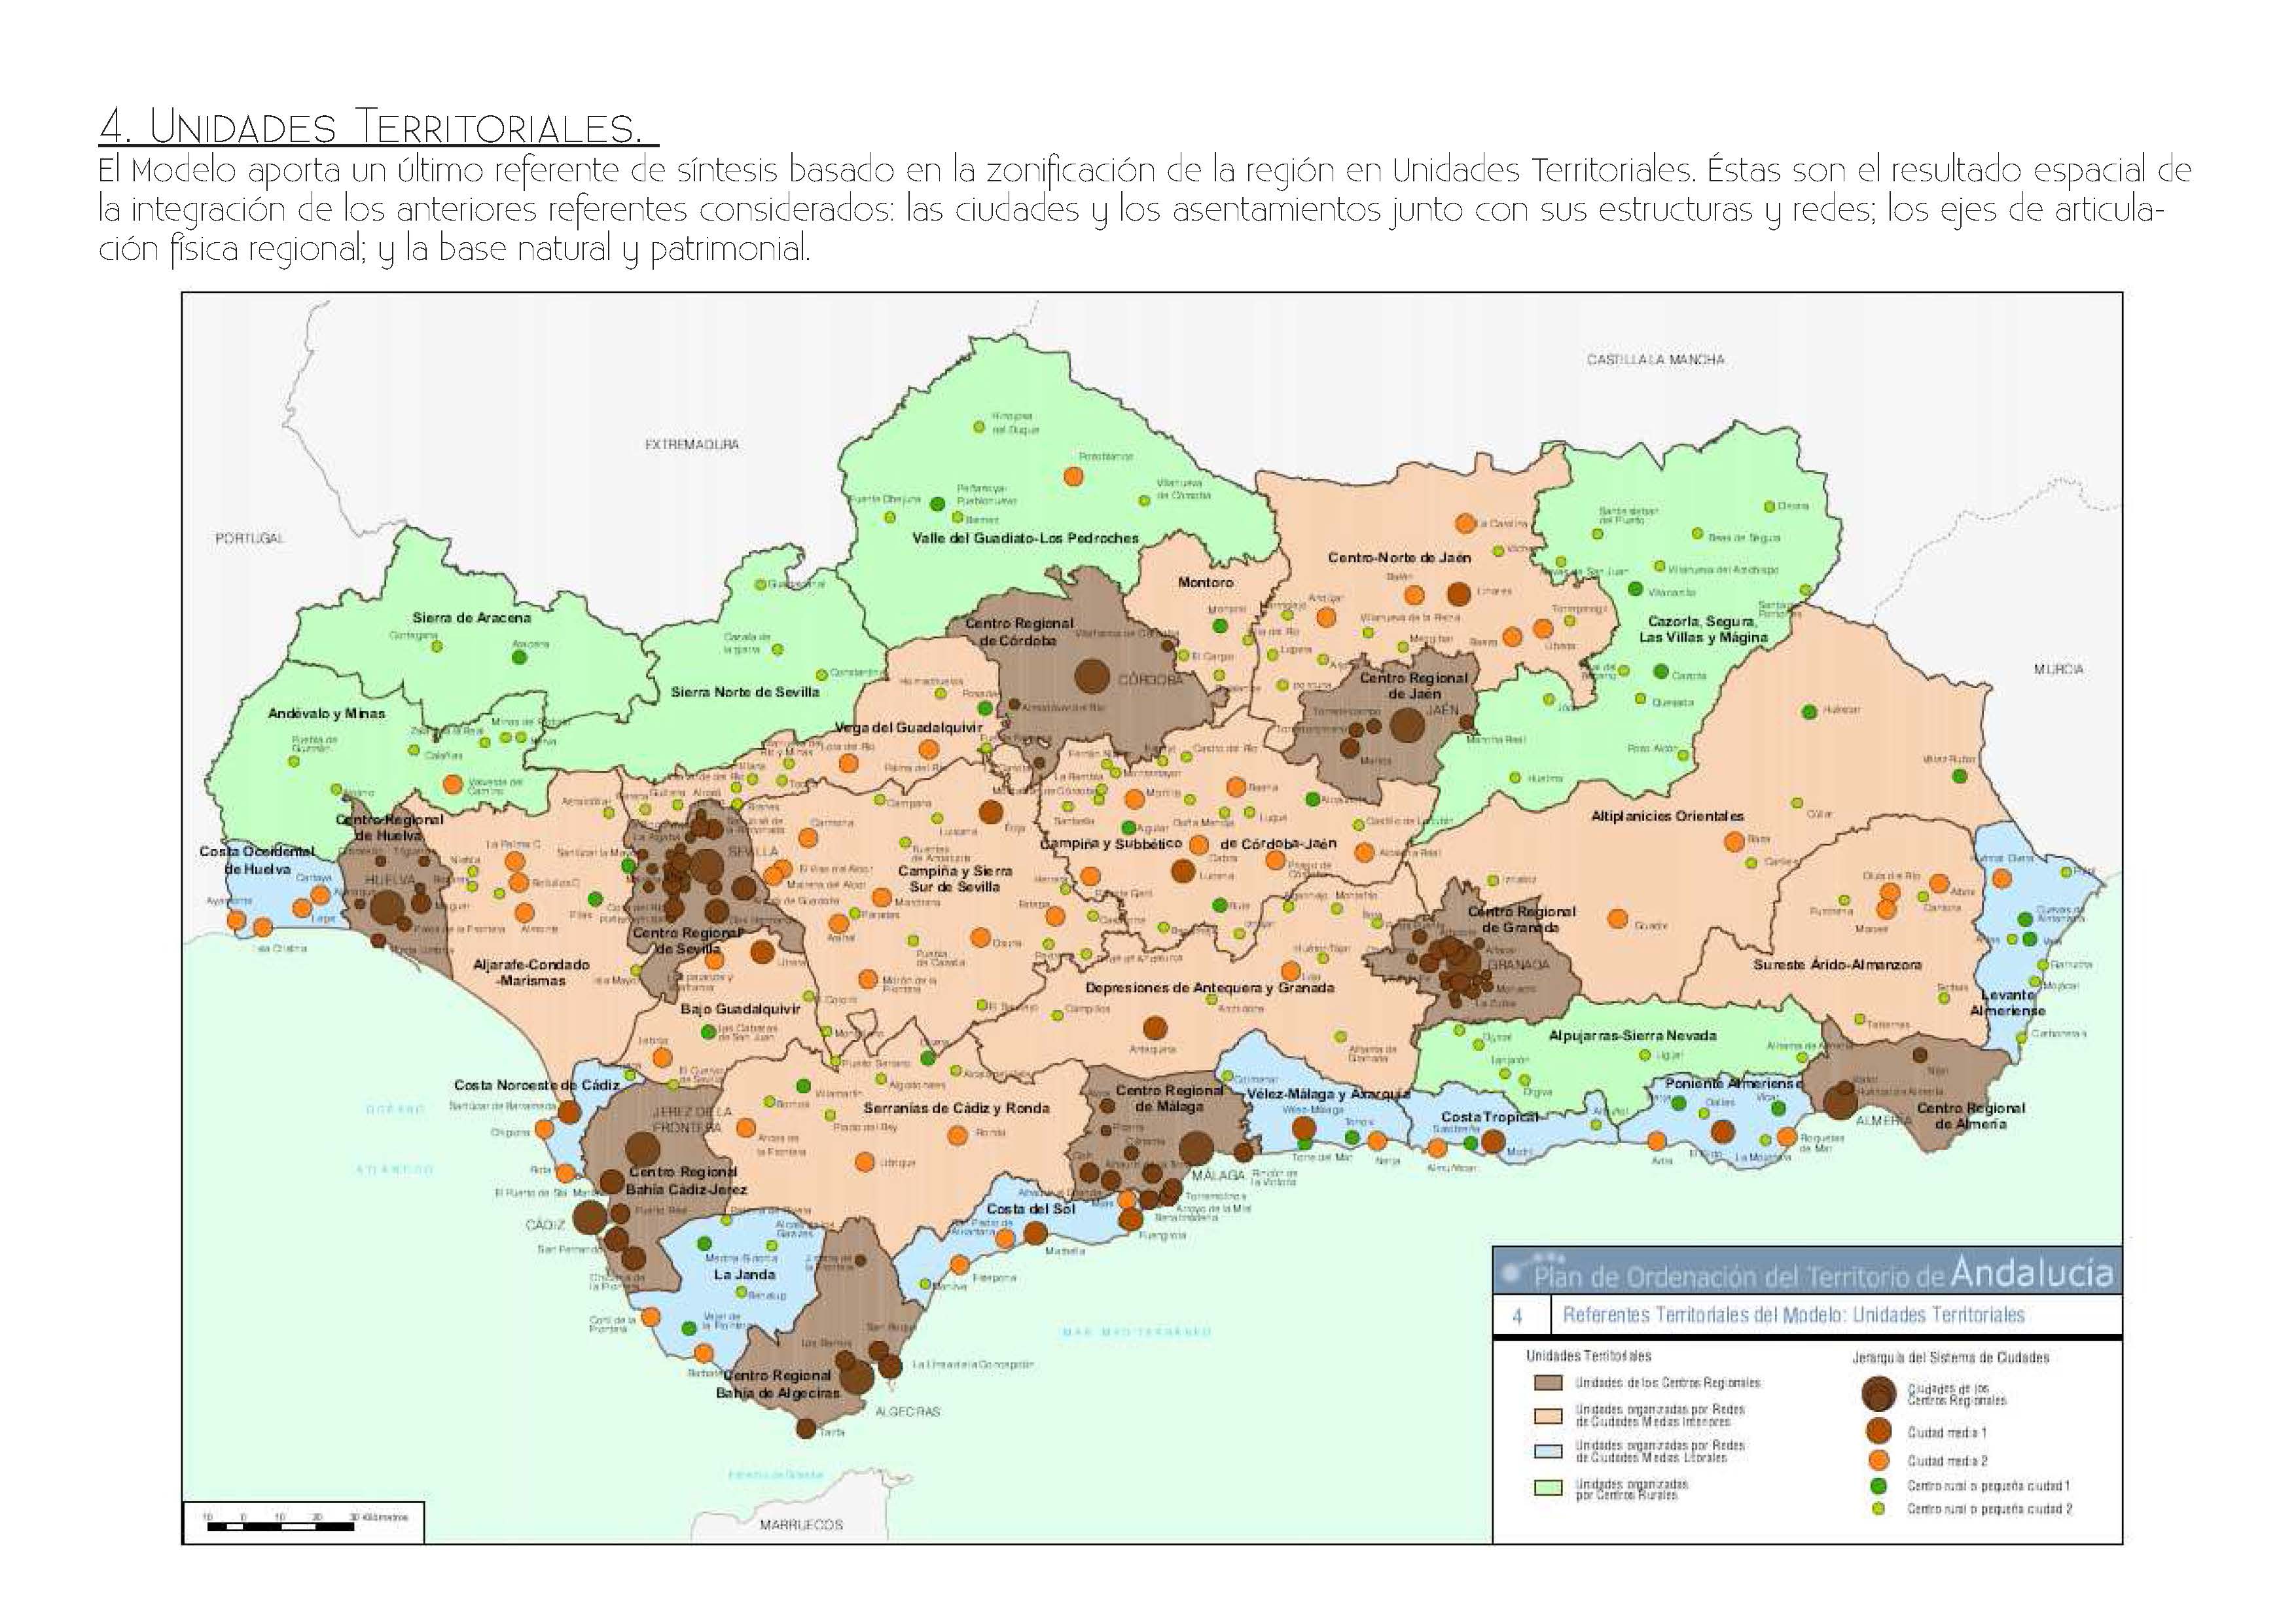Select peach swatch for Ciudades Medias Interiores
2296x1624 pixels.
pyautogui.click(x=1548, y=1415)
